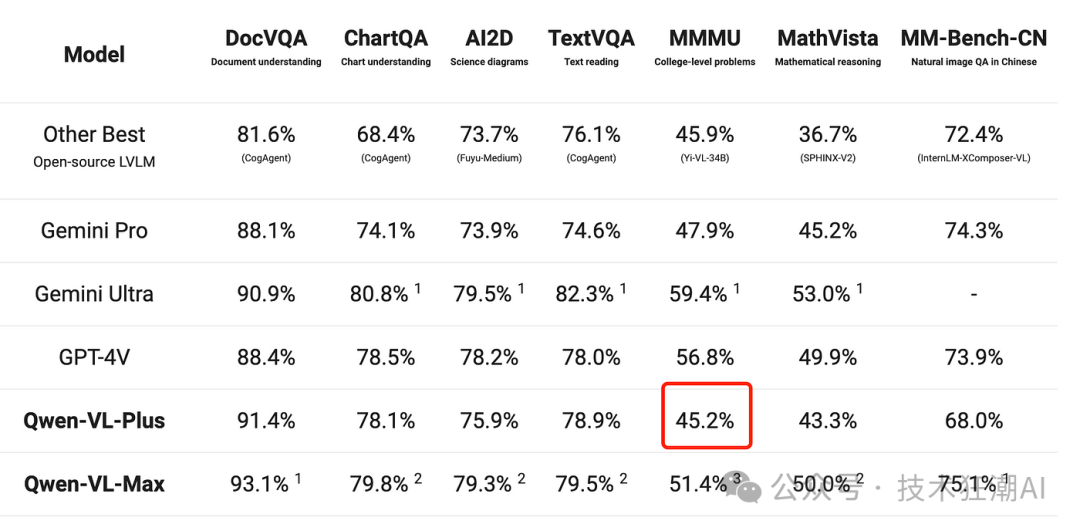Select Gemini Ultra's 80.8% ChartQA score
Image resolution: width=1080 pixels, height=531 pixels.
(379, 294)
